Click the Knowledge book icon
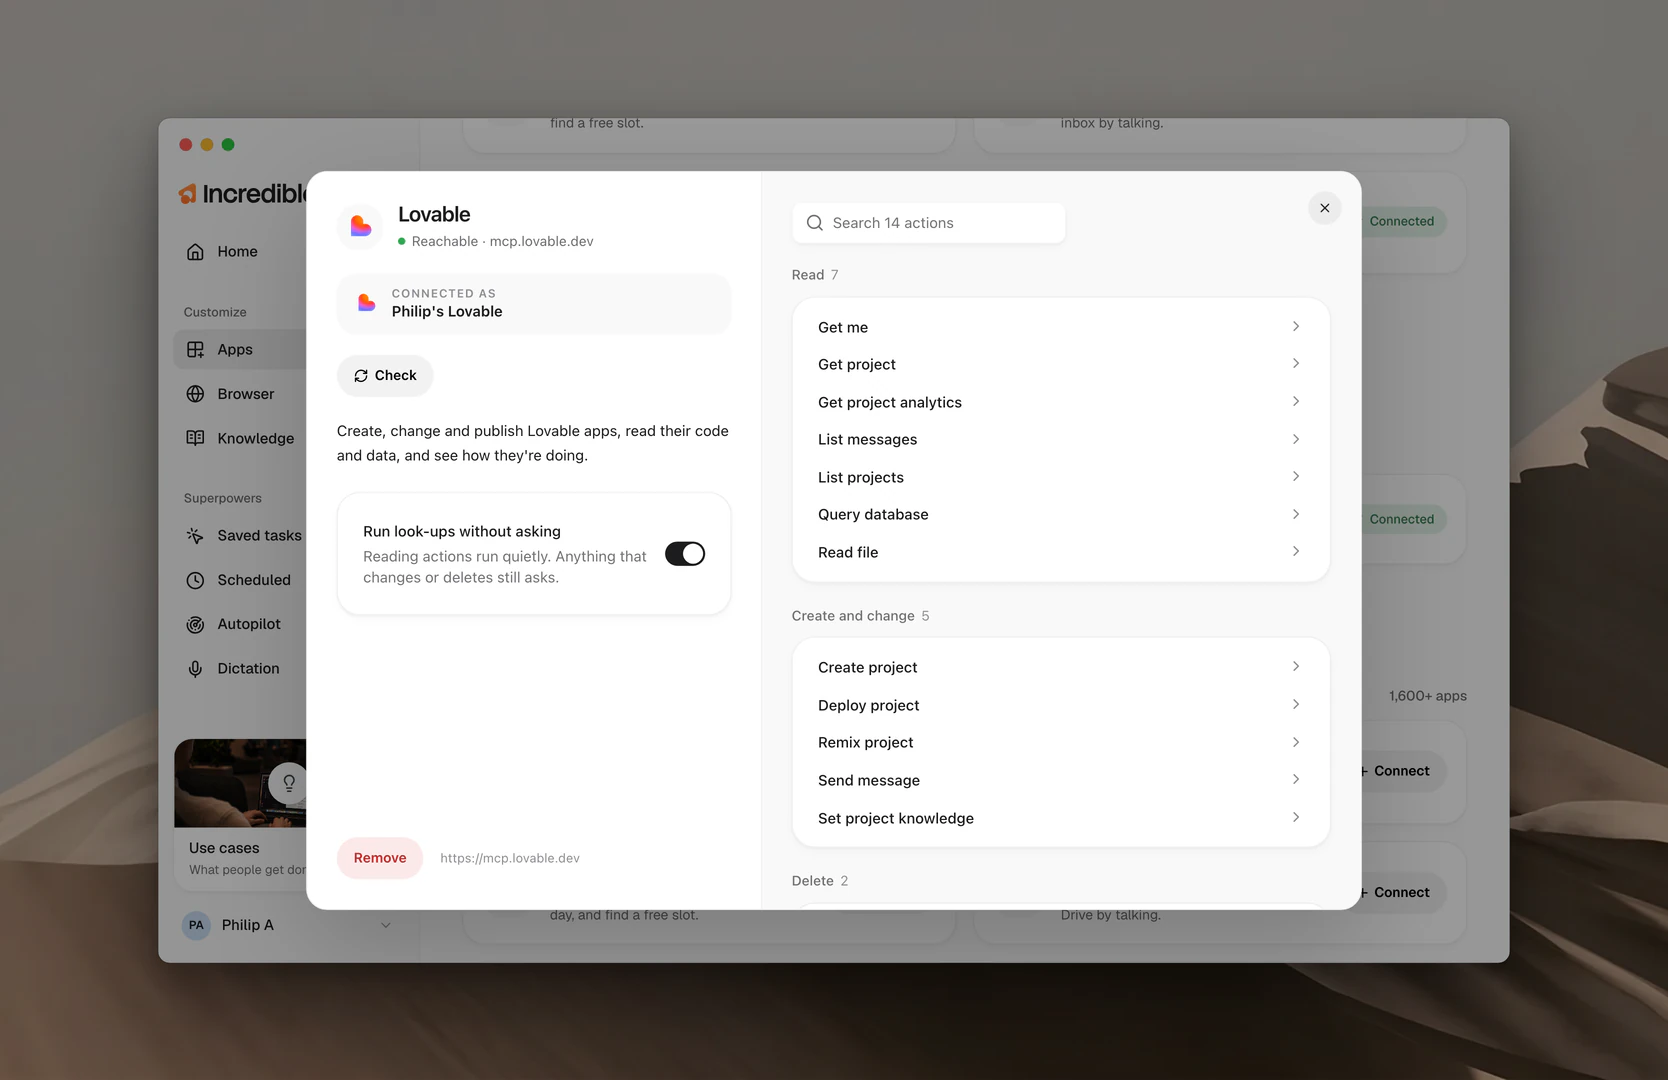 tap(195, 438)
